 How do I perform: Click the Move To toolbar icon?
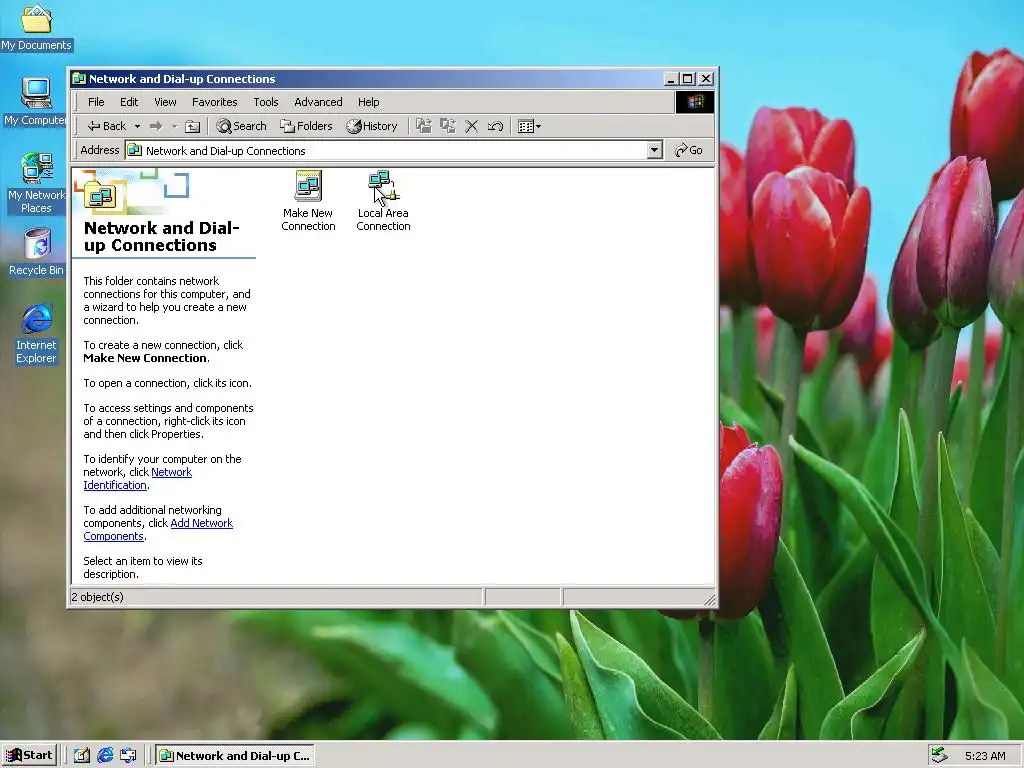pos(424,126)
